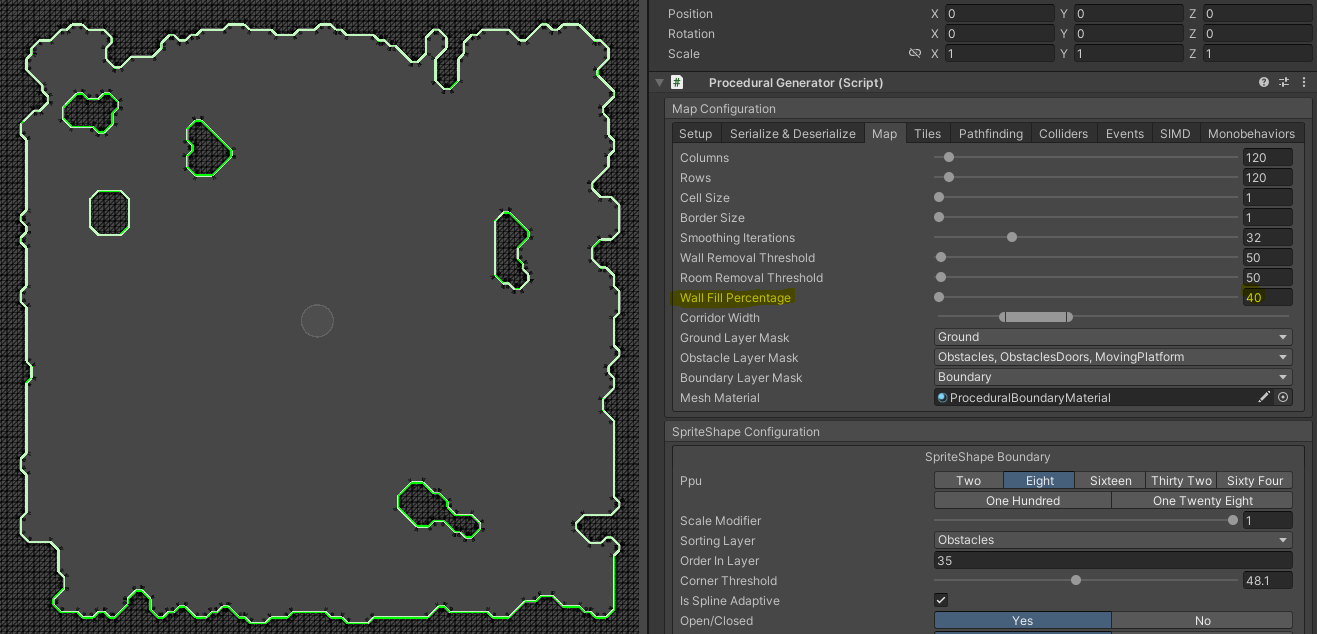Switch to the Tiles tab
The width and height of the screenshot is (1317, 634).
928,132
